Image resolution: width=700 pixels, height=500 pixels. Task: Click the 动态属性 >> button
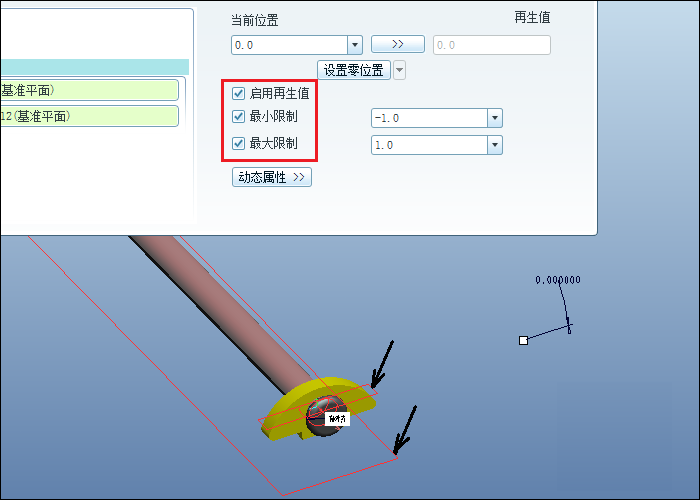click(x=271, y=177)
